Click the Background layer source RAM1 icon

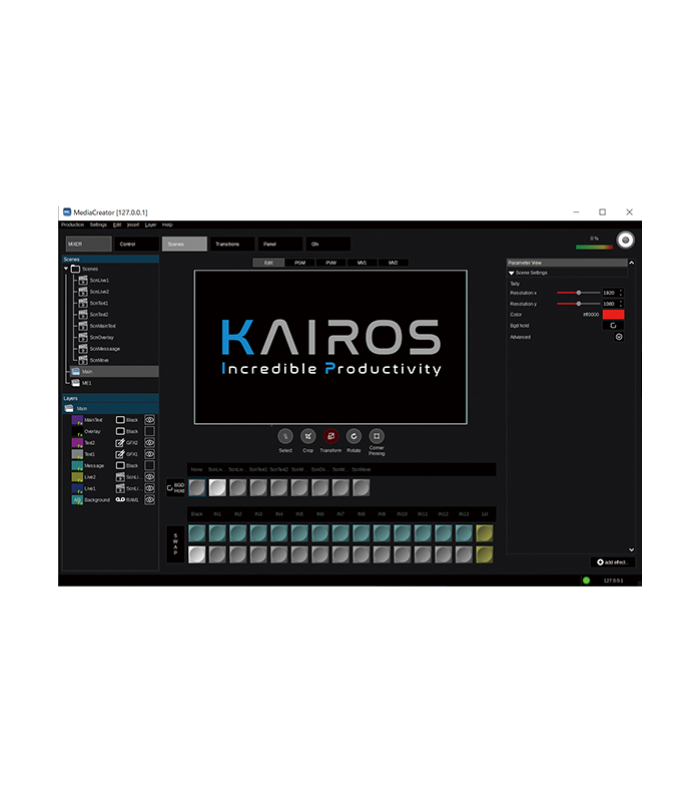(120, 499)
